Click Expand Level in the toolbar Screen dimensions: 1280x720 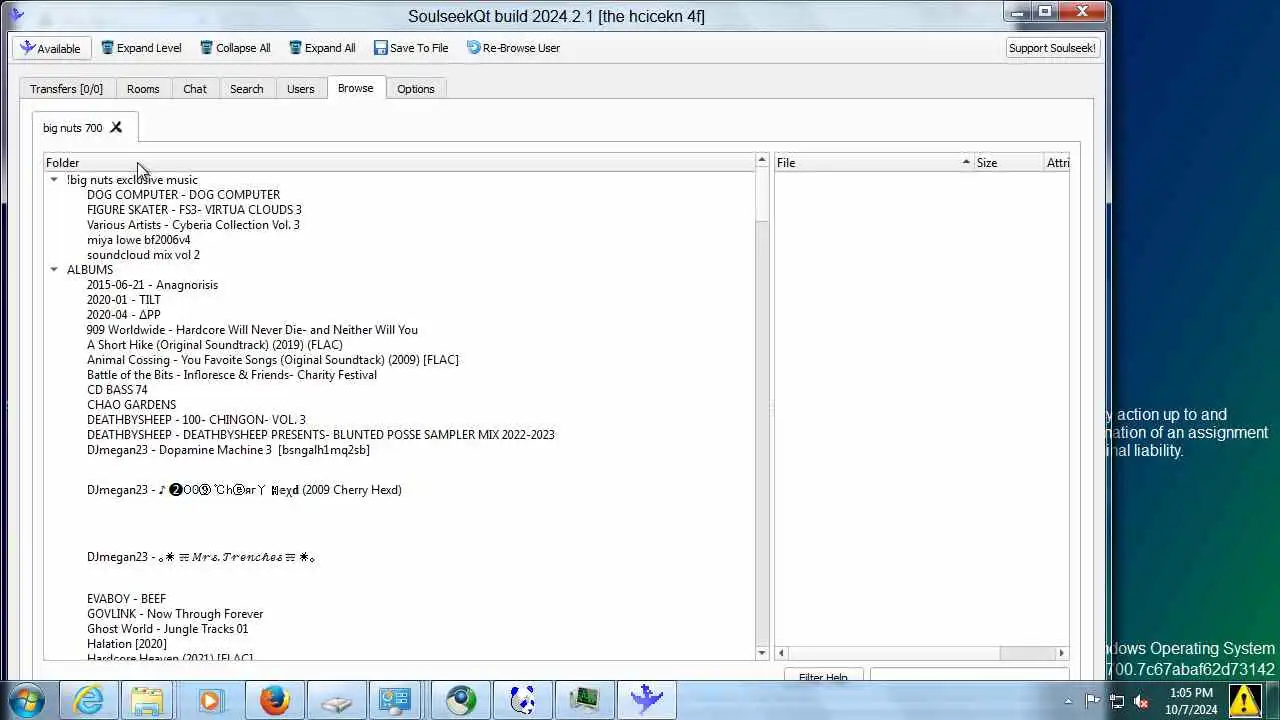pos(141,48)
